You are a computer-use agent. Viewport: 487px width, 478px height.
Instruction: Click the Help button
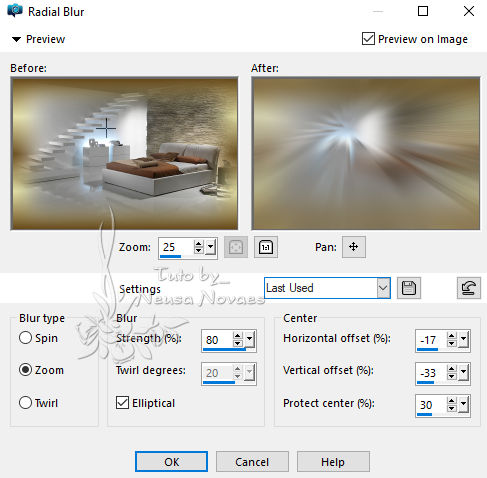[333, 462]
